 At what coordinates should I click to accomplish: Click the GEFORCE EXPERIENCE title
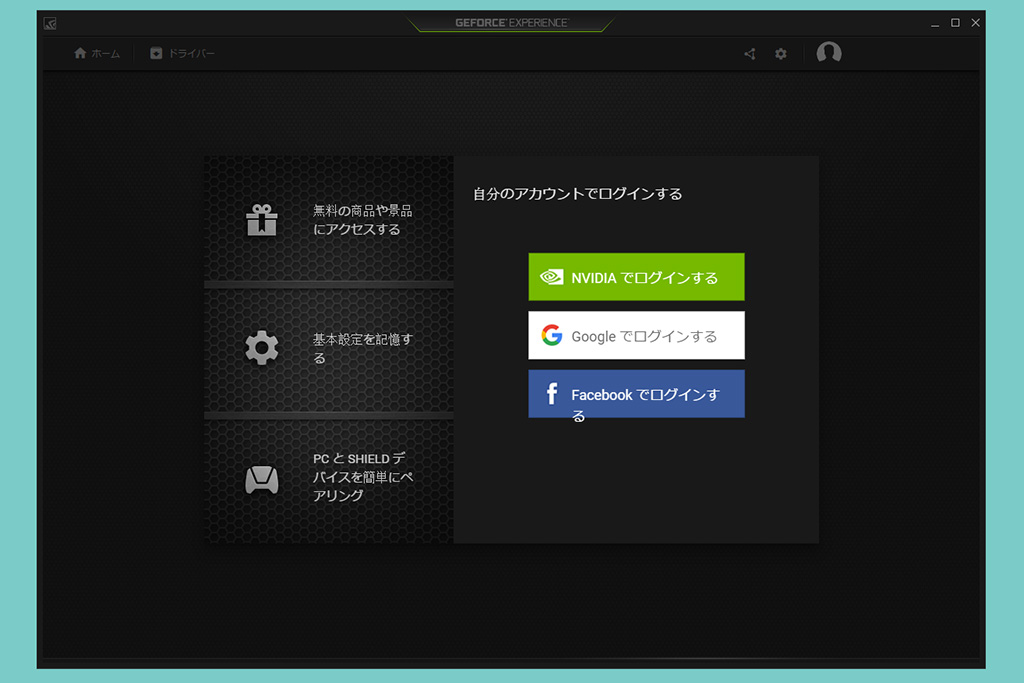512,23
